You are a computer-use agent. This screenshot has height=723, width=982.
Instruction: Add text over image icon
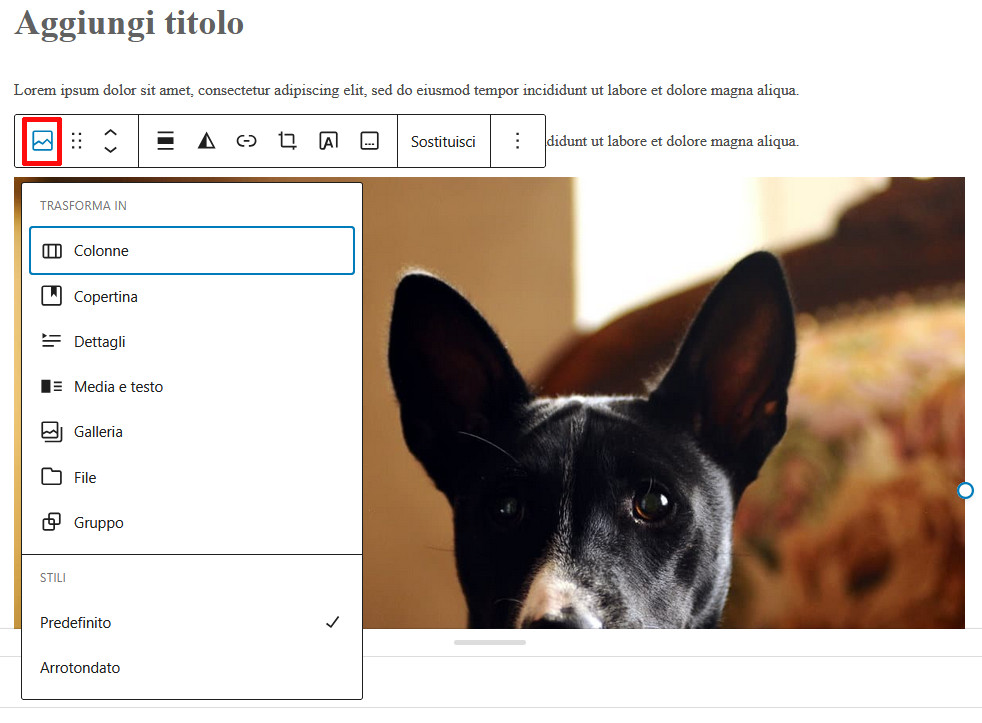[329, 141]
